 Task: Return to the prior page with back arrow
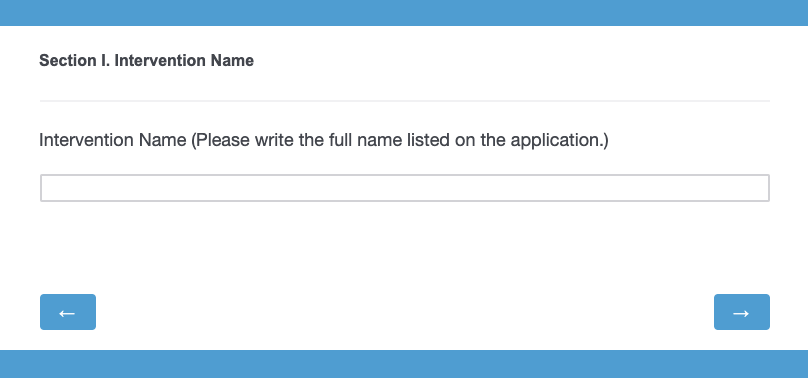68,312
